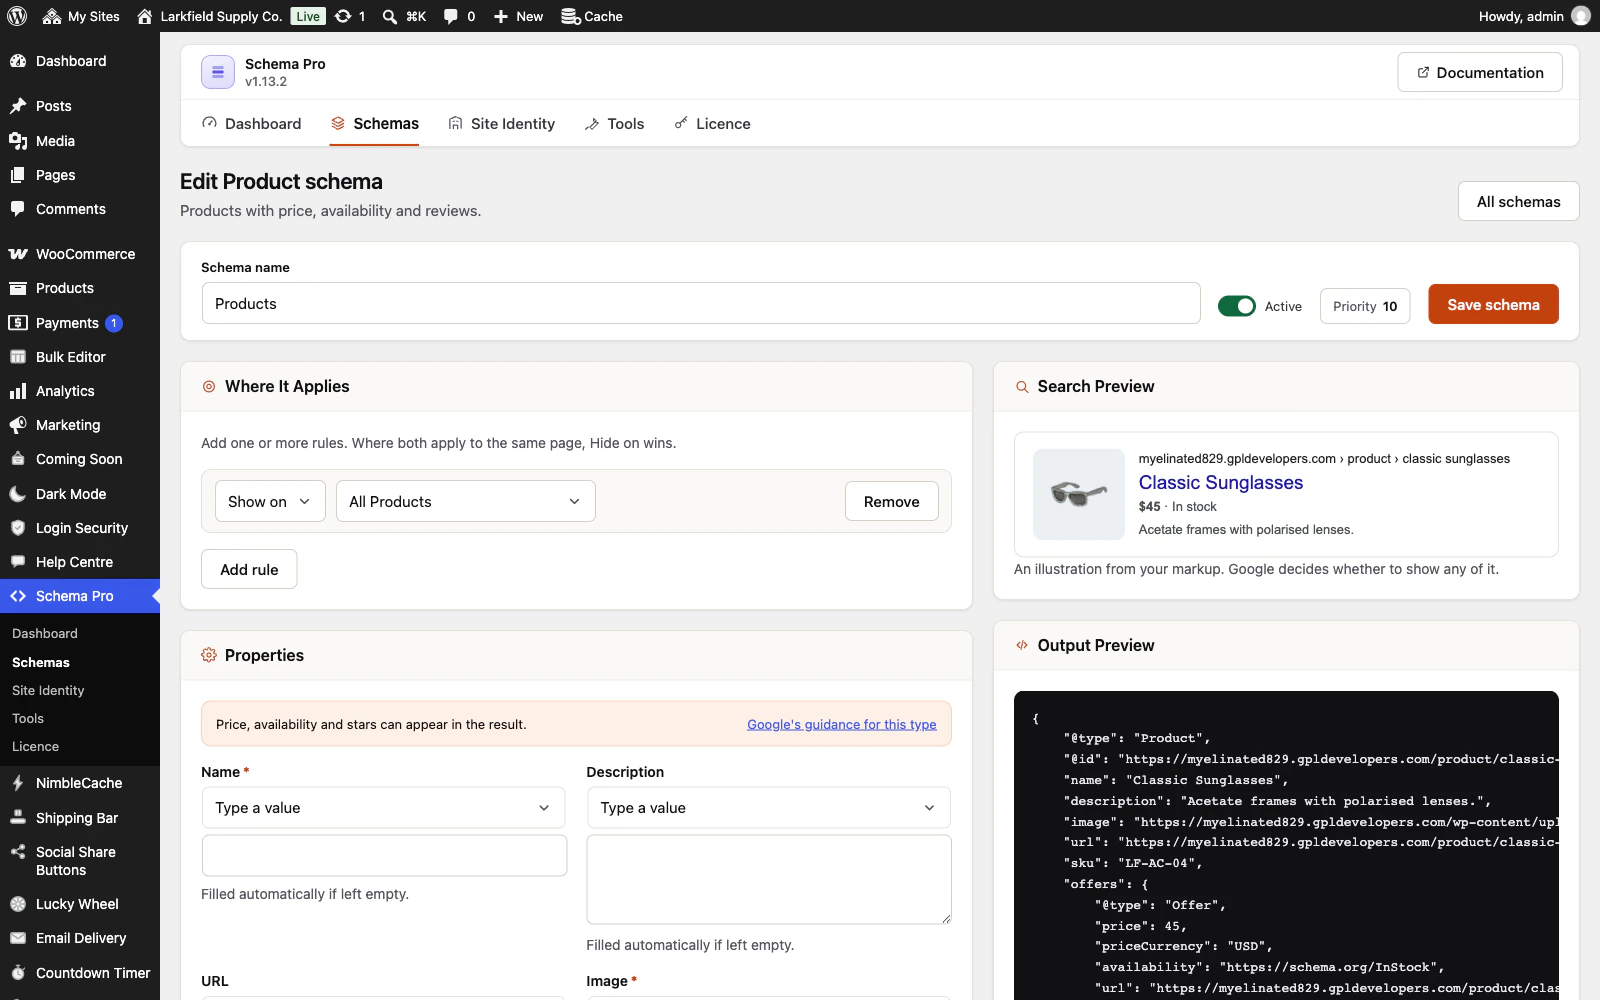Open Lucky Wheel in the sidebar

point(80,904)
